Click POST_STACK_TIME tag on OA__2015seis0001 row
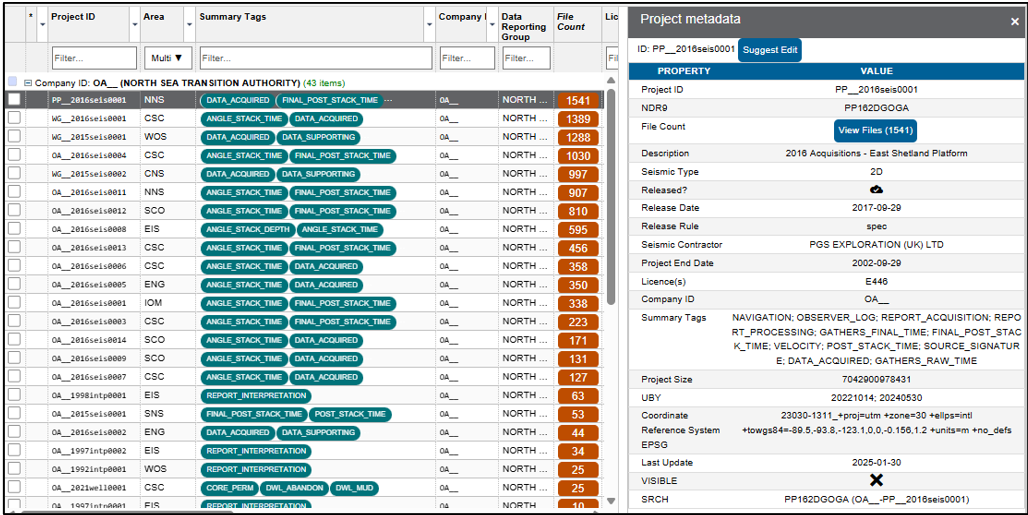The image size is (1028, 515). pyautogui.click(x=350, y=414)
